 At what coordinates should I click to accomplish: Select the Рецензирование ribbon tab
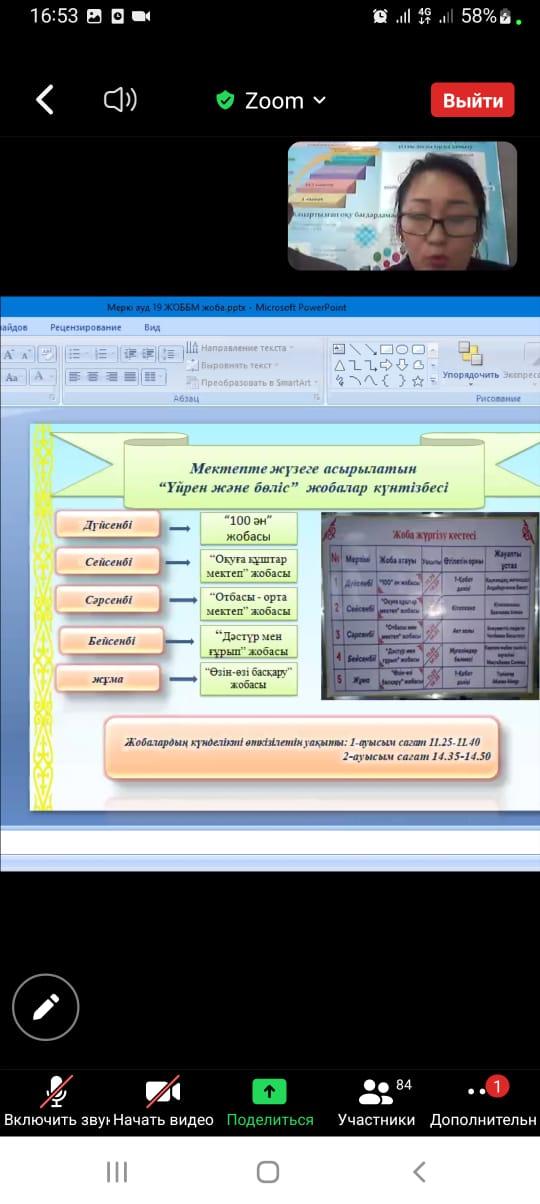85,327
